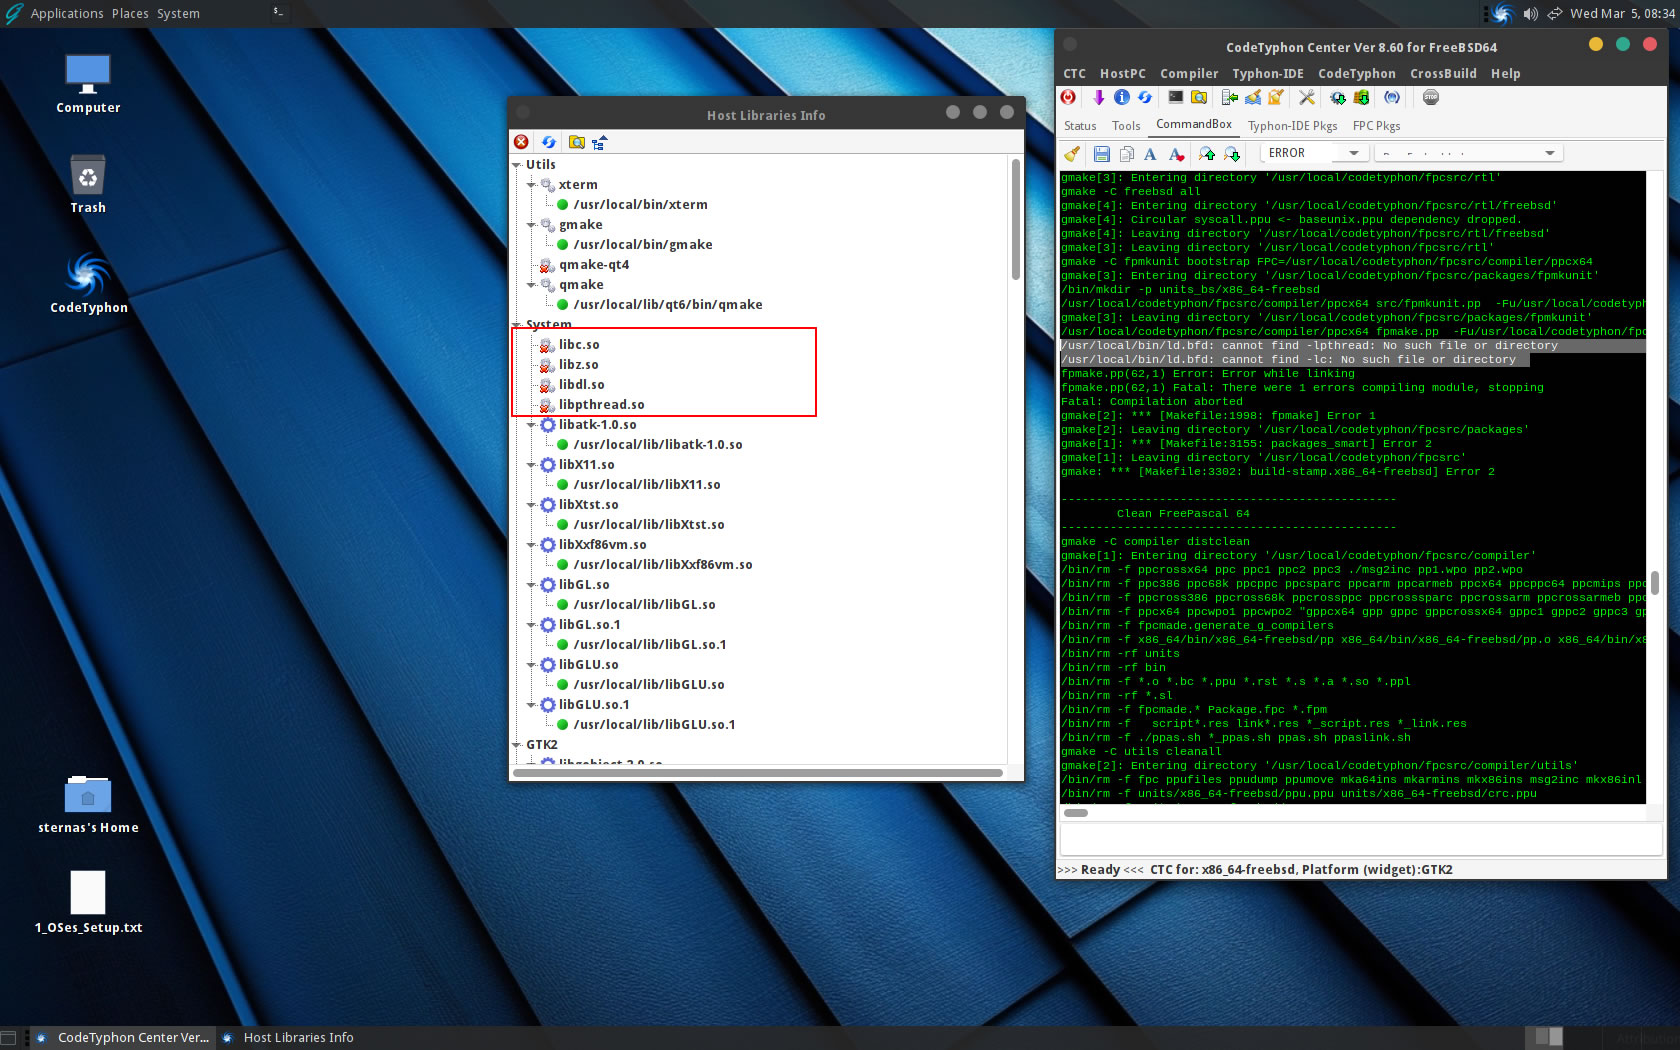
Task: Click the volume speaker icon in system tray
Action: point(1530,14)
